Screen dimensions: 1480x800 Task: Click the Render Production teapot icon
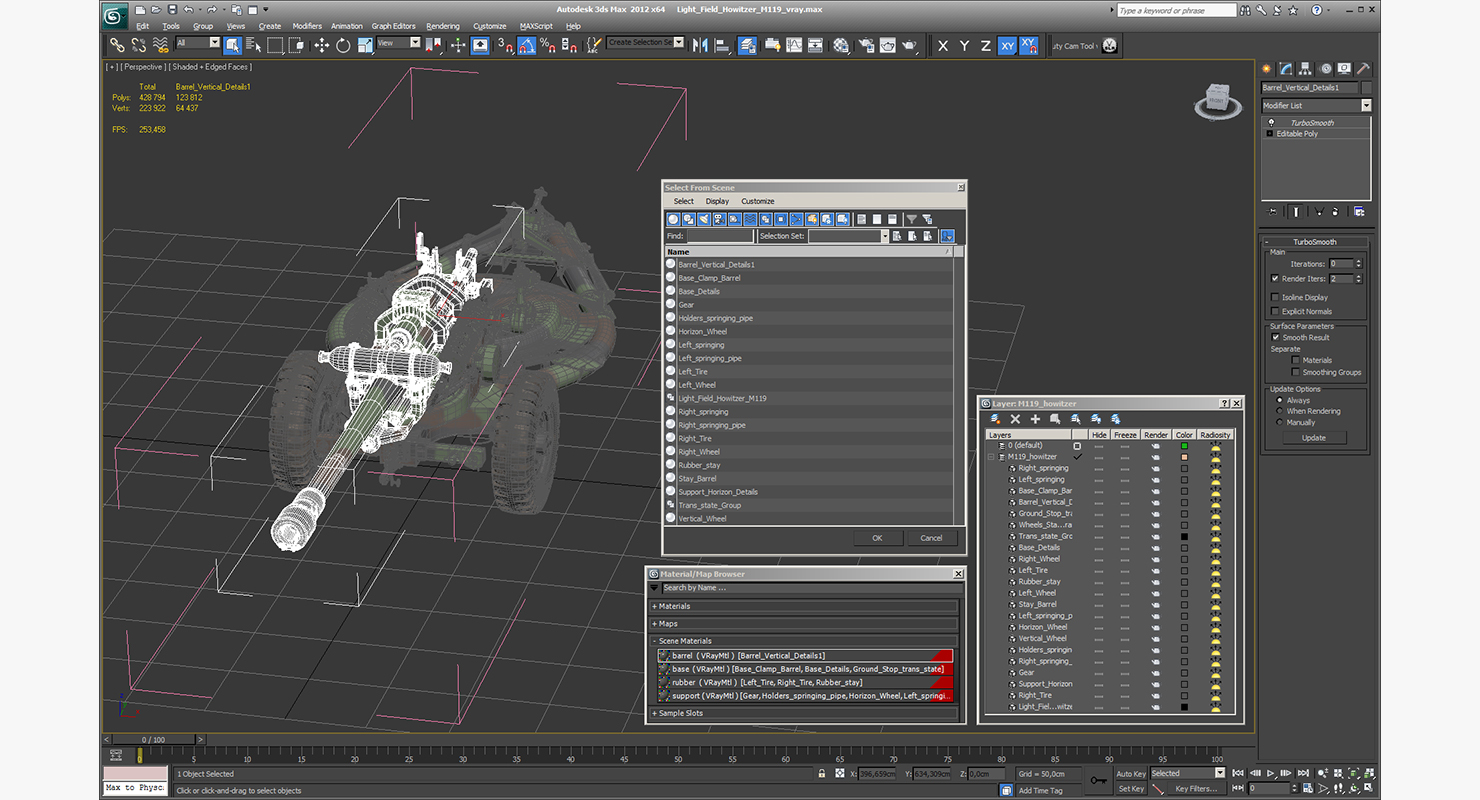coord(909,45)
